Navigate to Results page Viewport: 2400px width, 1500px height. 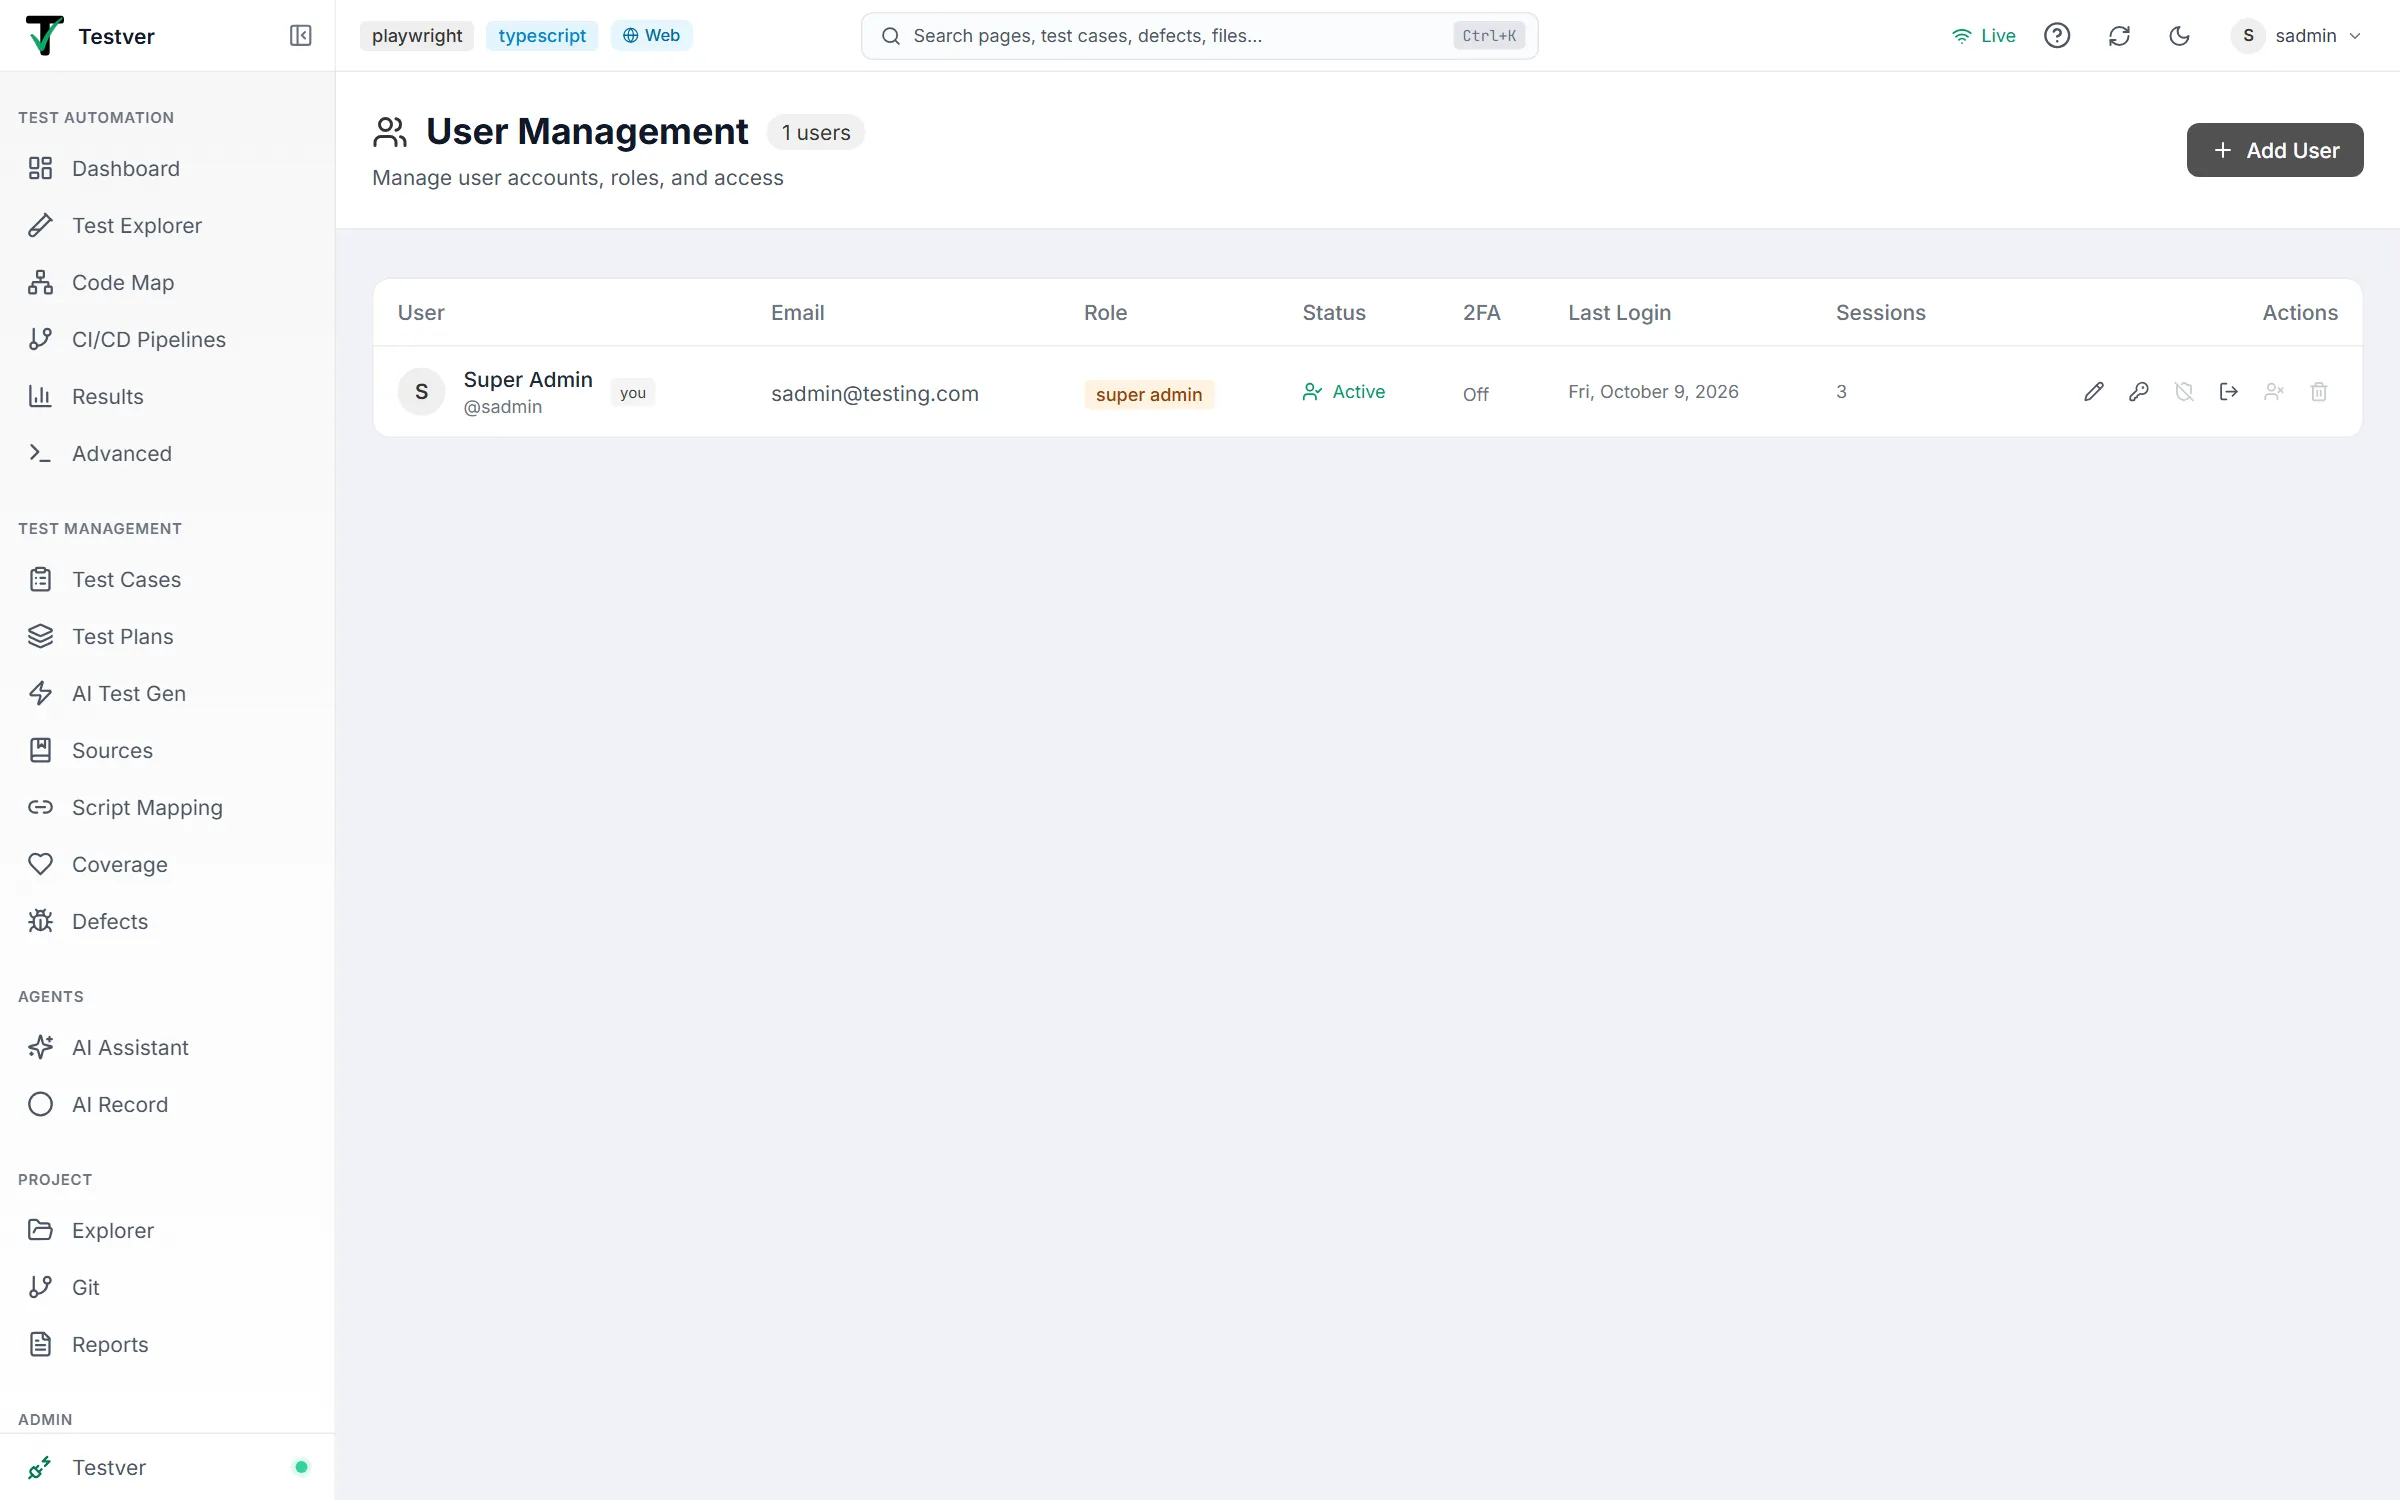tap(167, 397)
